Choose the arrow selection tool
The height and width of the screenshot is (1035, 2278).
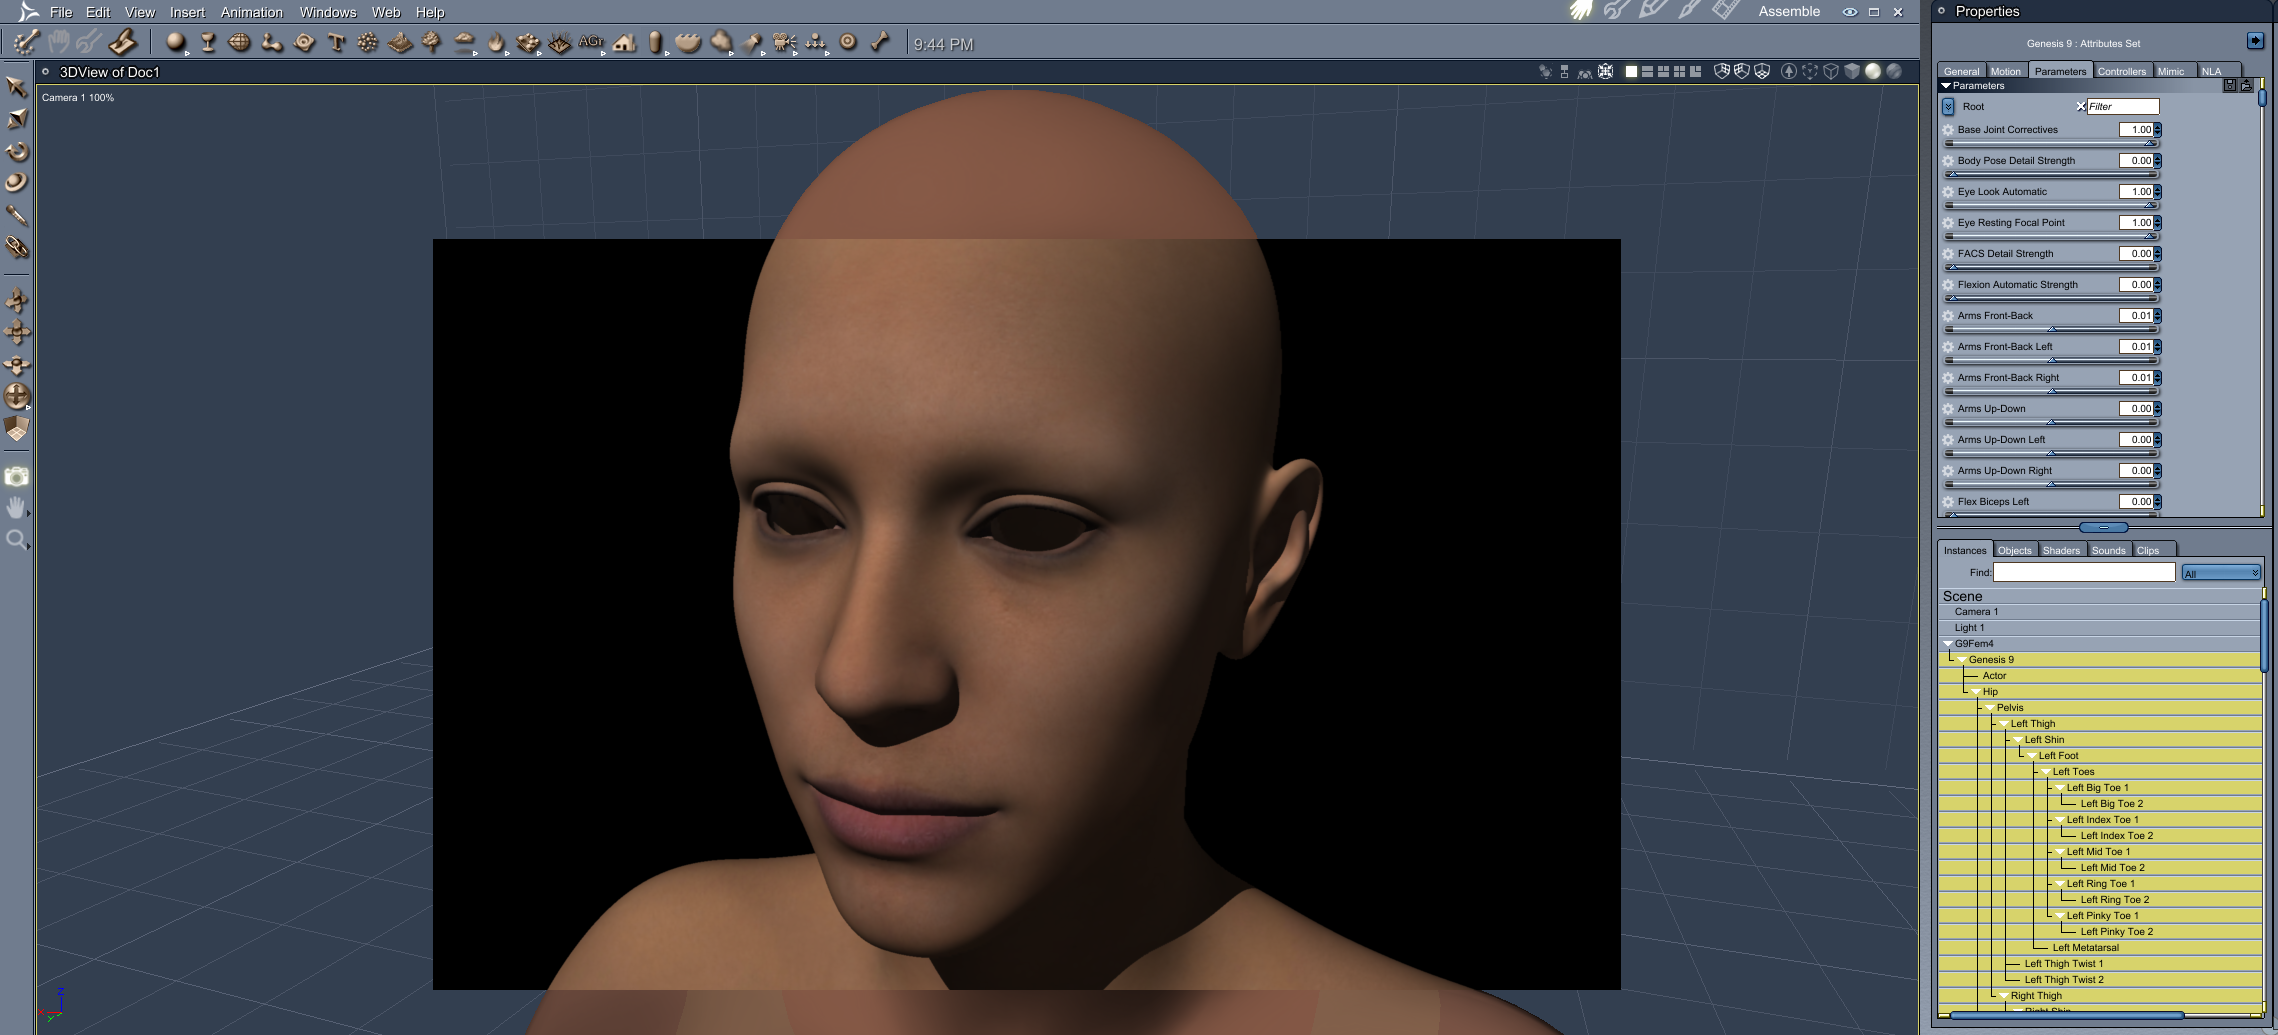(17, 87)
